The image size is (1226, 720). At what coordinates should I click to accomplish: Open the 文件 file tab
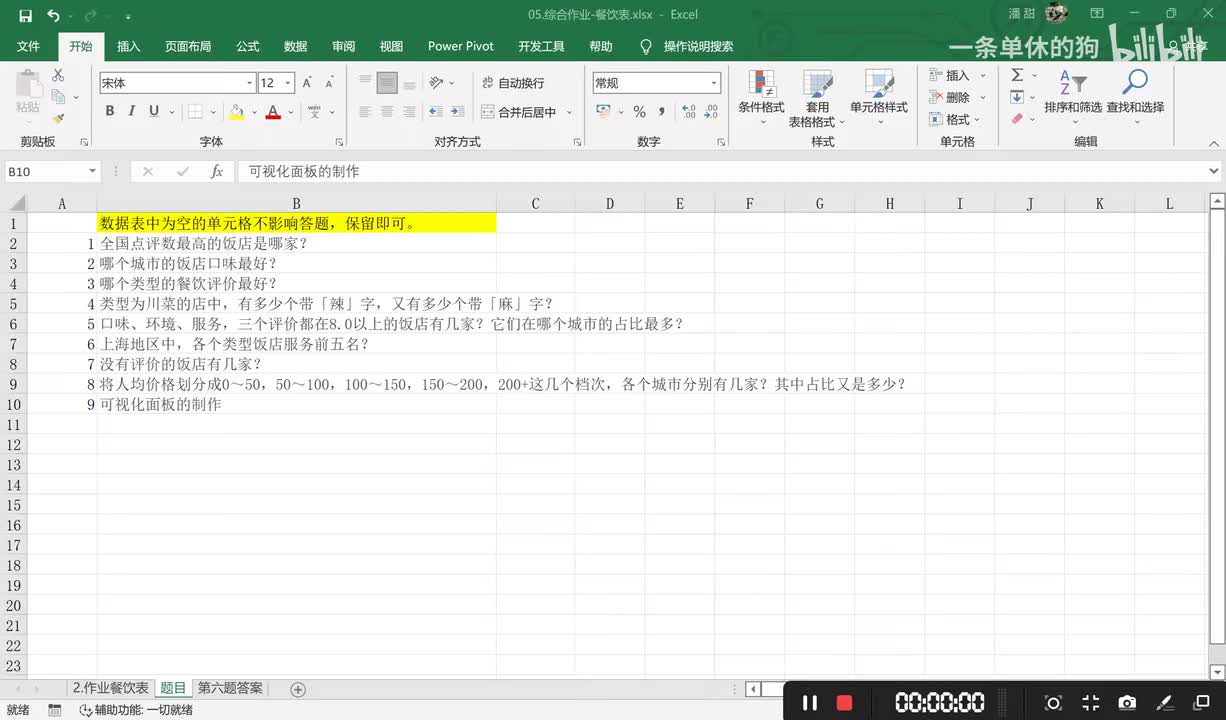[29, 46]
